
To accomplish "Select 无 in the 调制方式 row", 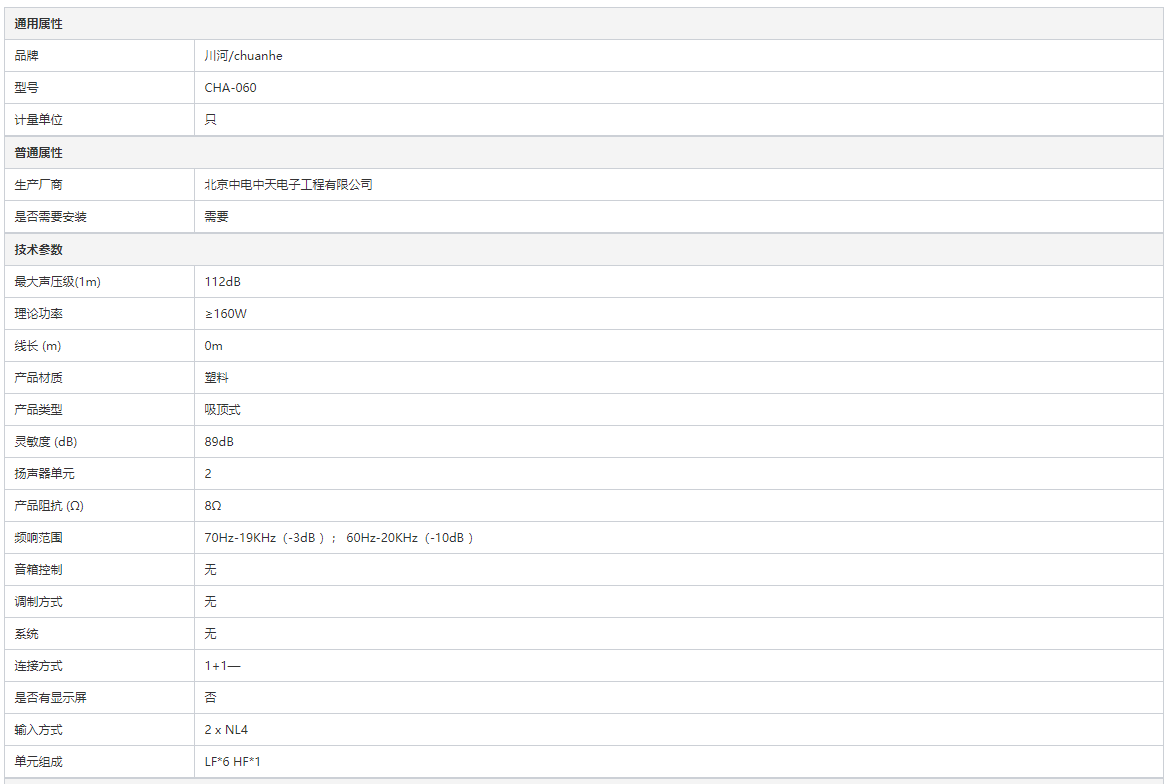I will pos(210,602).
